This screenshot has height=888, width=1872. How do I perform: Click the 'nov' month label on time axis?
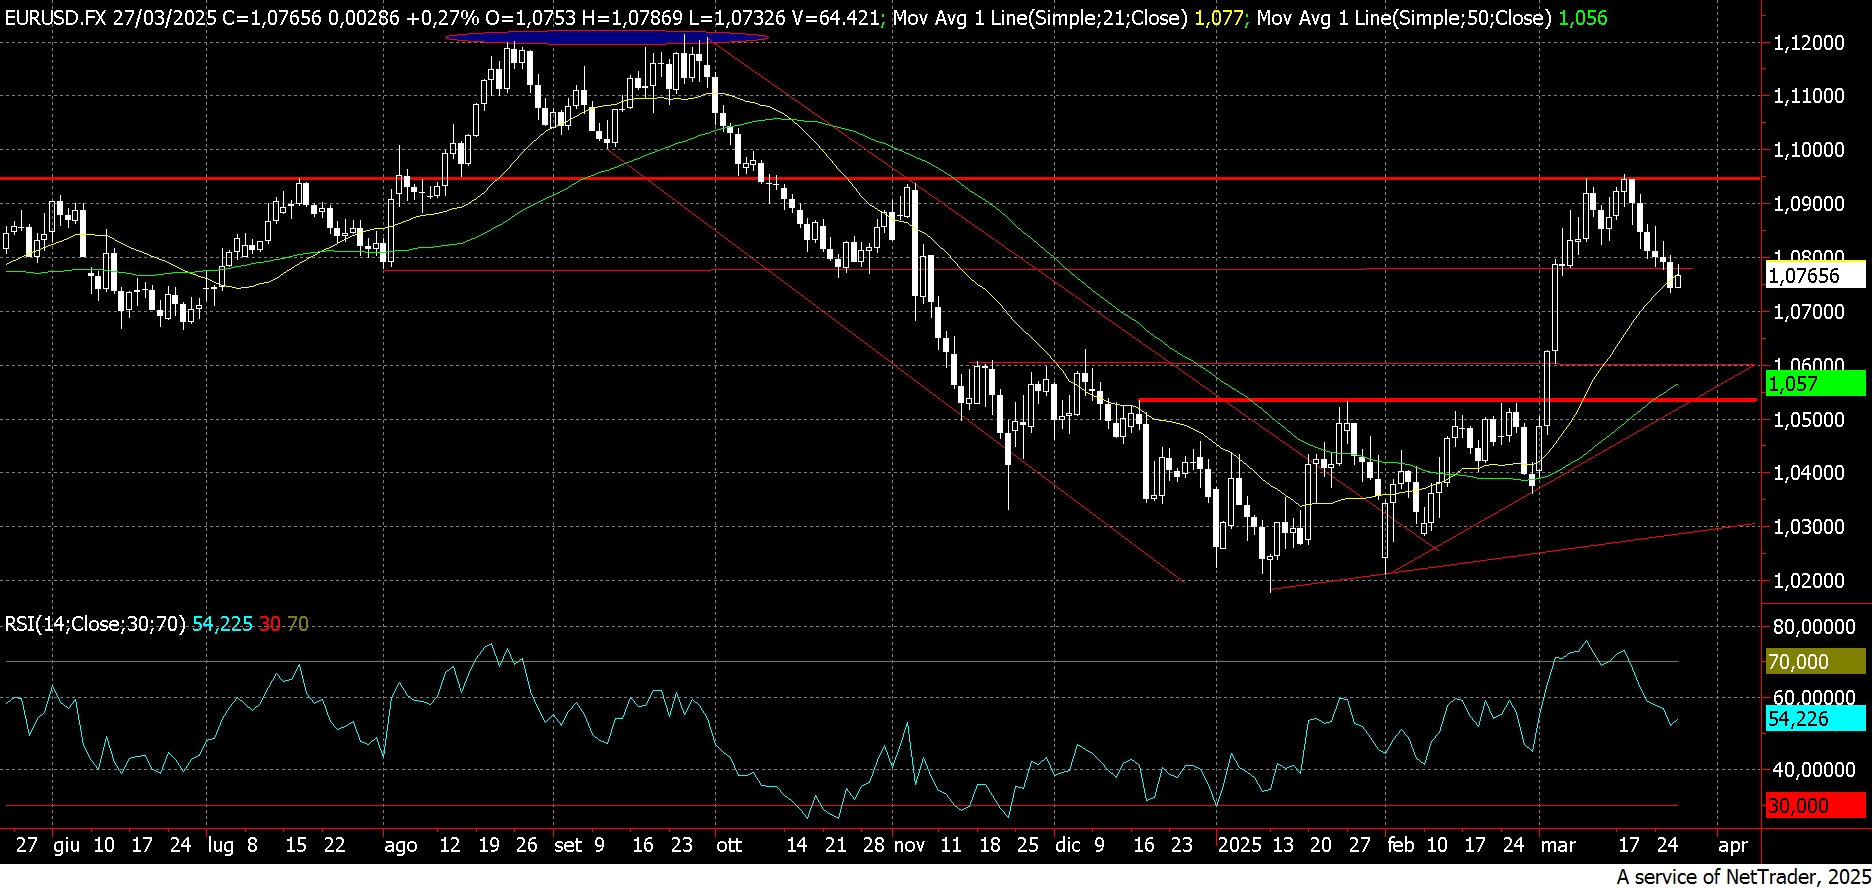(x=909, y=845)
